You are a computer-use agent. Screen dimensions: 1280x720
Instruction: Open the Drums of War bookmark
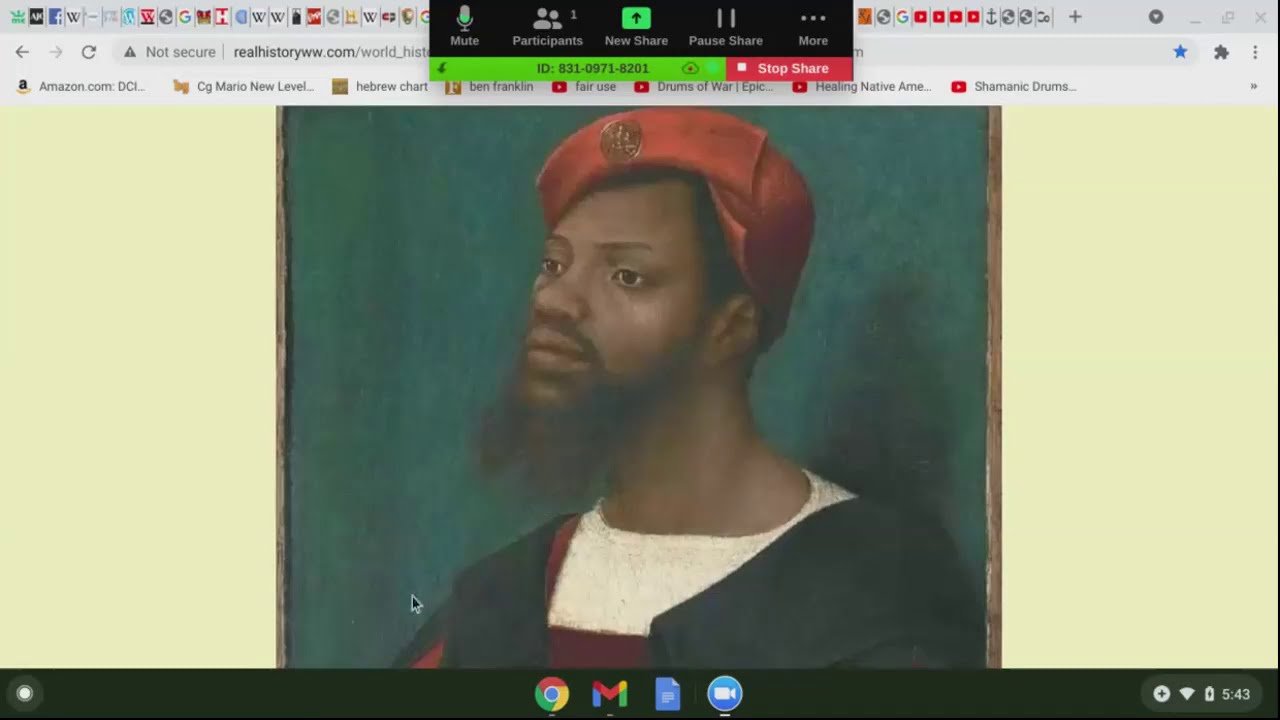(x=704, y=86)
